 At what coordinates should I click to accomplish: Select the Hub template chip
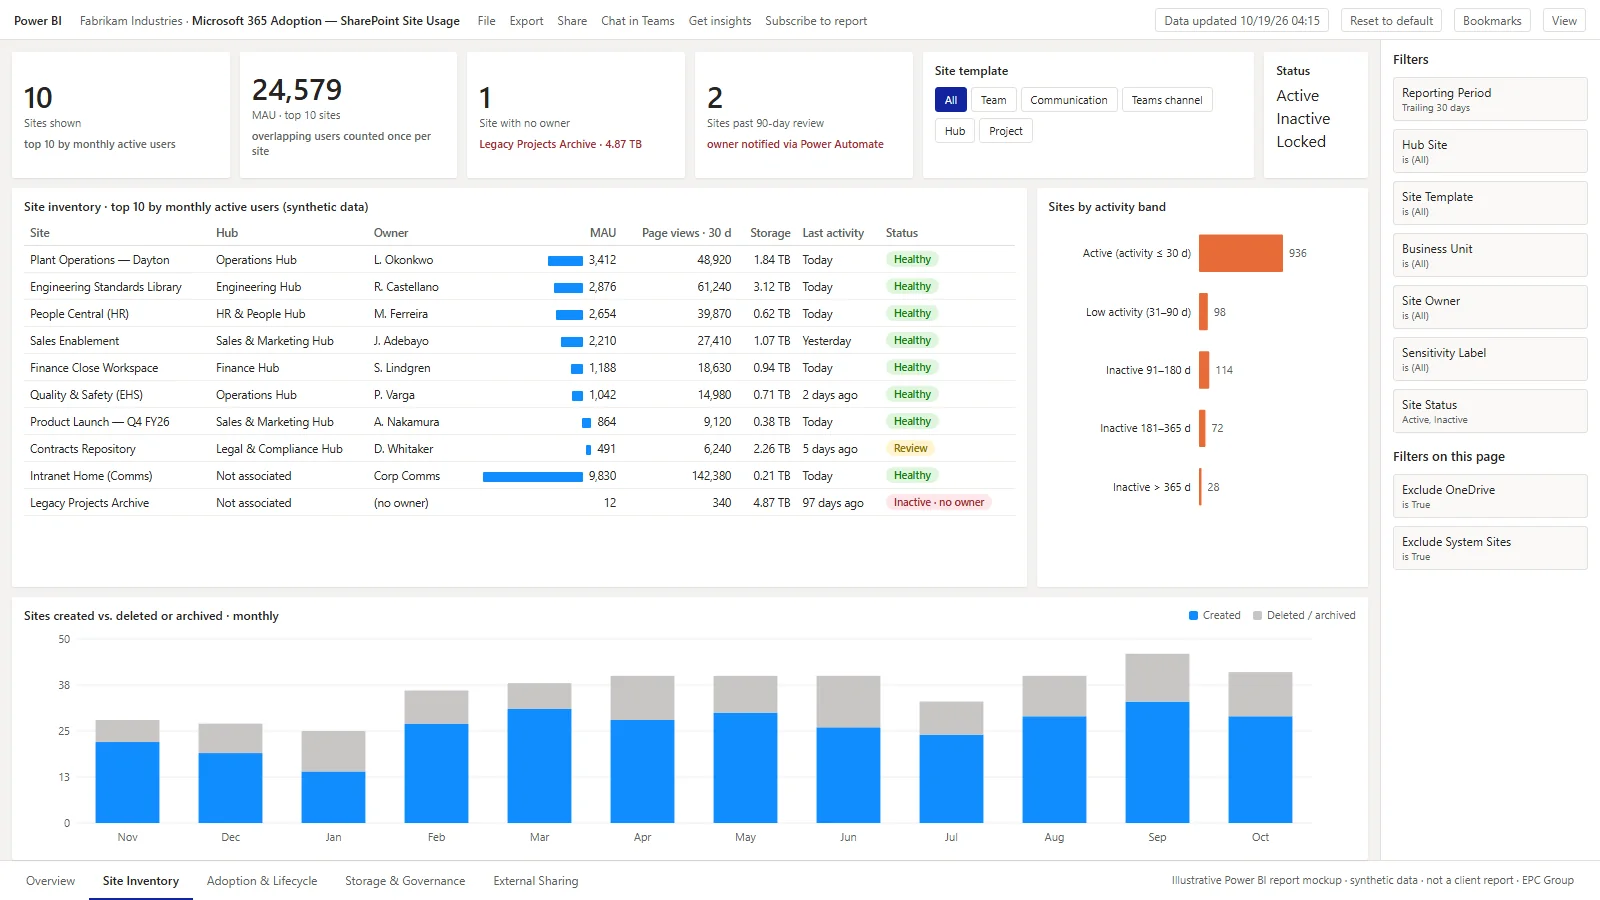click(x=955, y=131)
